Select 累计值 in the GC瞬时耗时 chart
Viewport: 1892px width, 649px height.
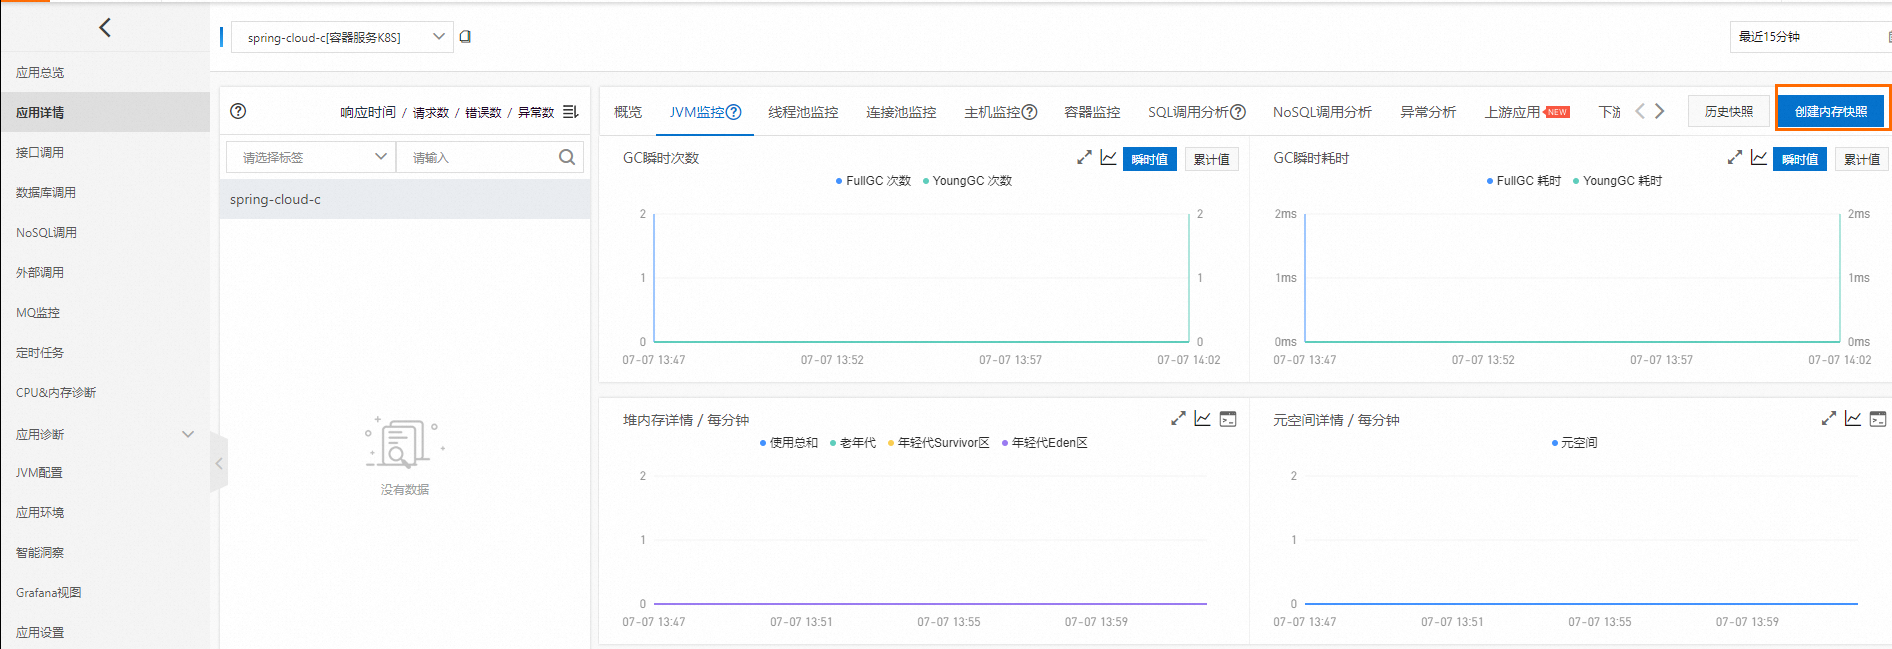point(1862,159)
